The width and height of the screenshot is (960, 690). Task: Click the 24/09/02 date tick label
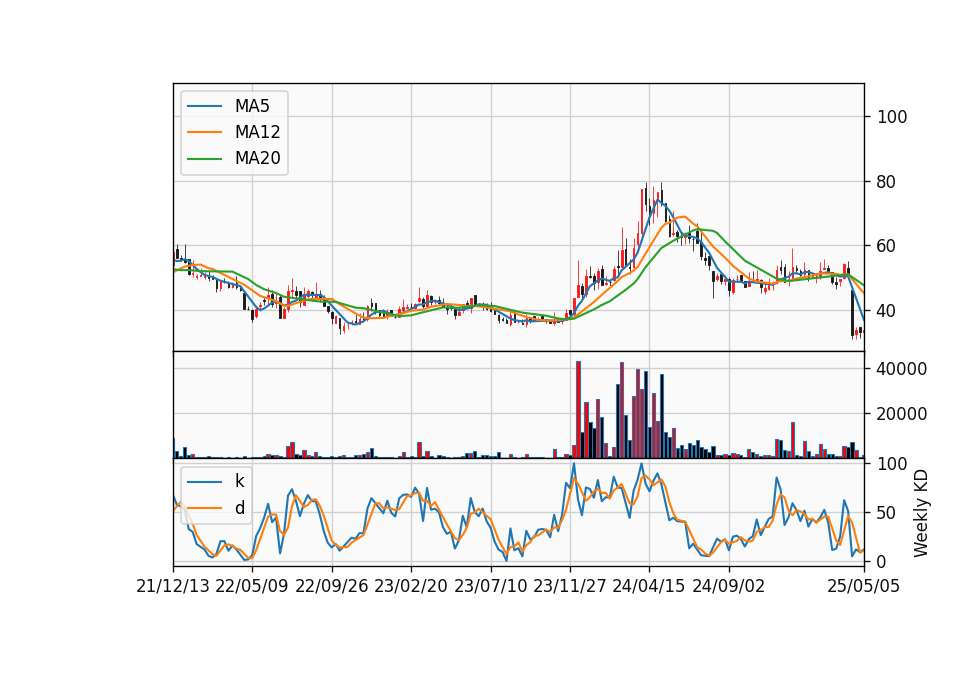click(729, 587)
